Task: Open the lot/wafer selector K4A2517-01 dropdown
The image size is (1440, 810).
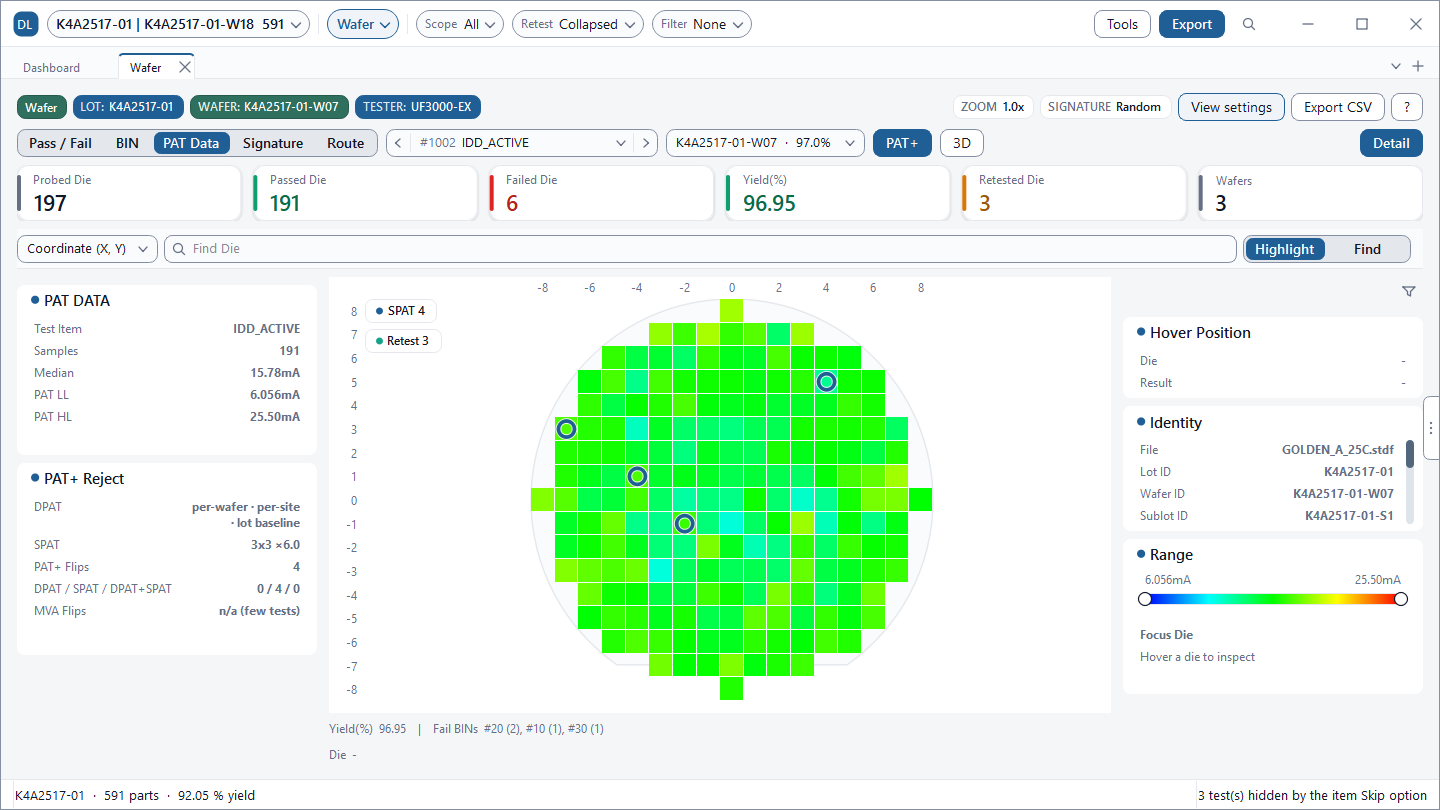Action: (178, 25)
